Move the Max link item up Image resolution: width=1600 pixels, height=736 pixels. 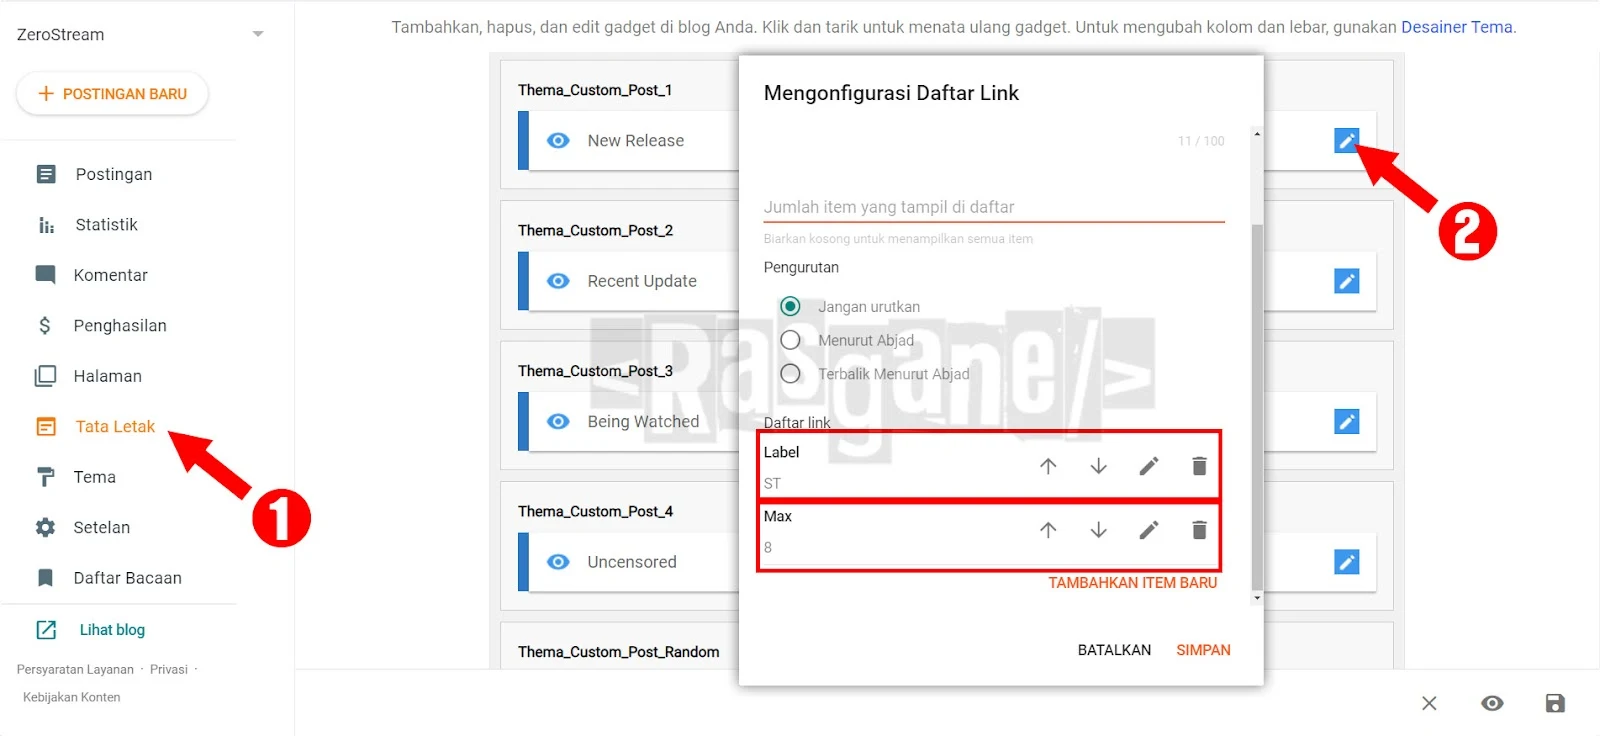click(x=1048, y=530)
